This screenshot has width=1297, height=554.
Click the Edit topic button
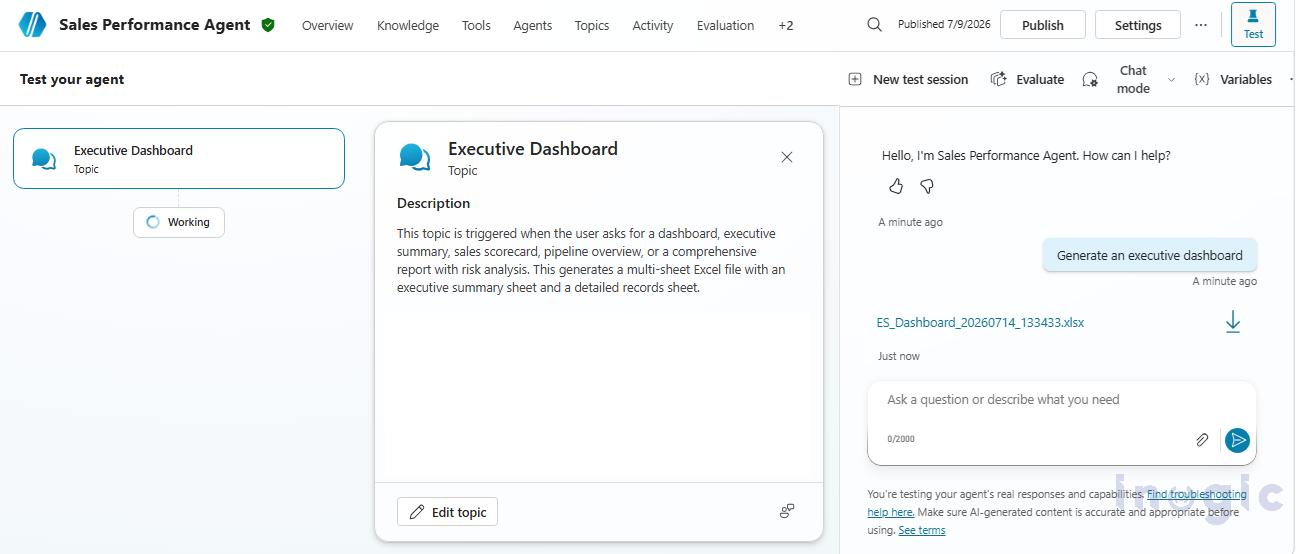point(447,512)
